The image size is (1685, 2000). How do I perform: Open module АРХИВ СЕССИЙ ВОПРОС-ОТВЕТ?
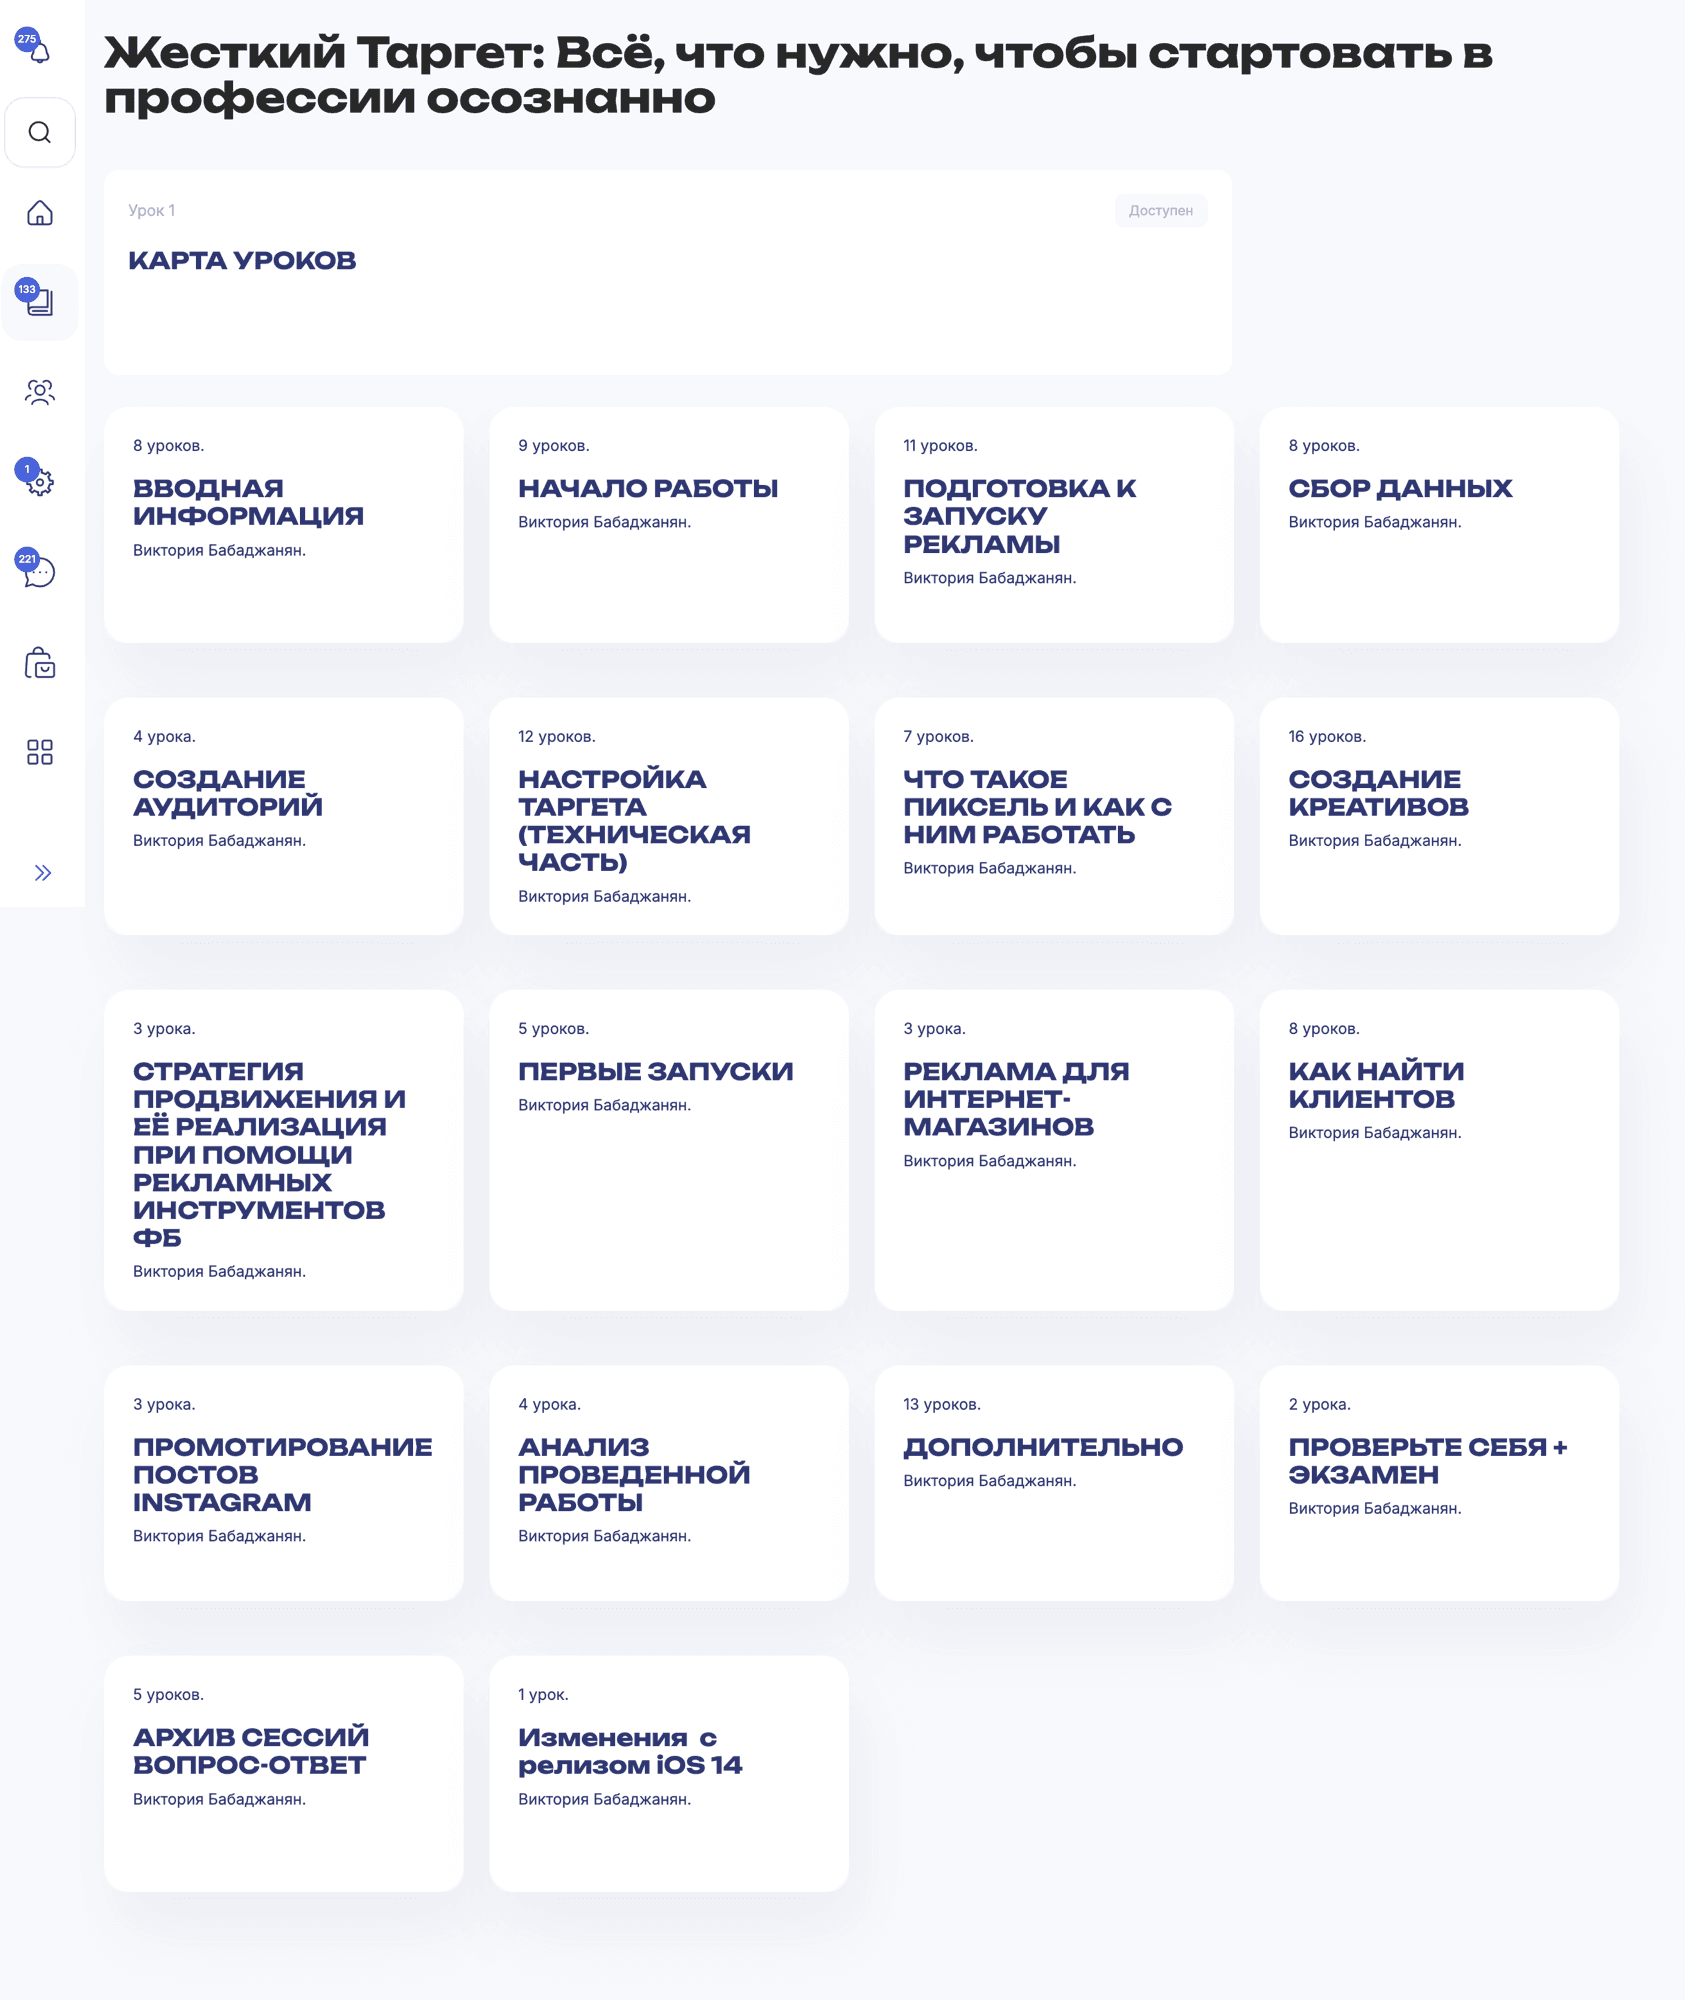point(283,1773)
